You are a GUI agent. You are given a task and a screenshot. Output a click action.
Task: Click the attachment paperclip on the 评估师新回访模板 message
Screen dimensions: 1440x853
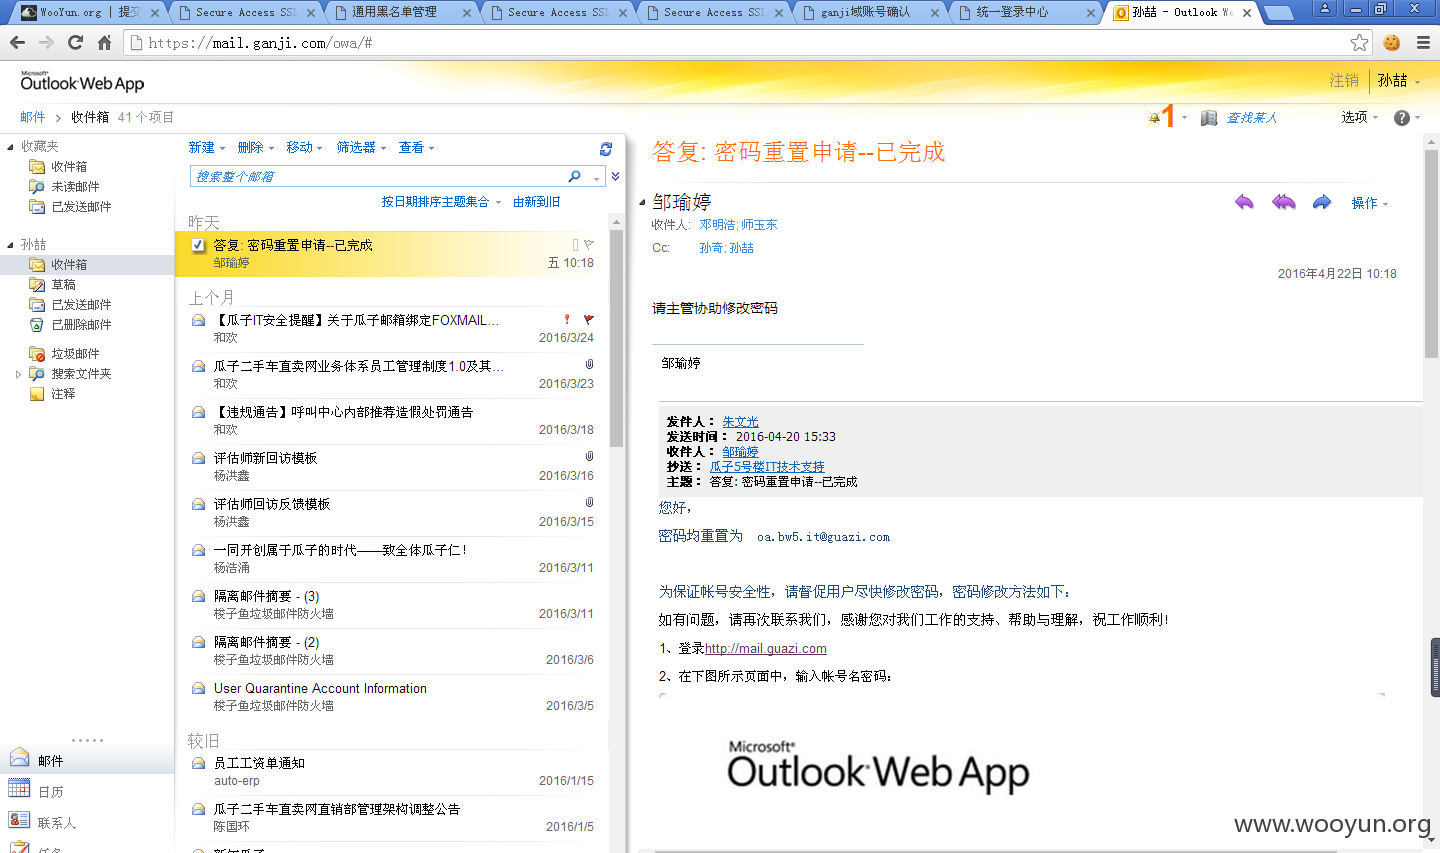[x=589, y=456]
